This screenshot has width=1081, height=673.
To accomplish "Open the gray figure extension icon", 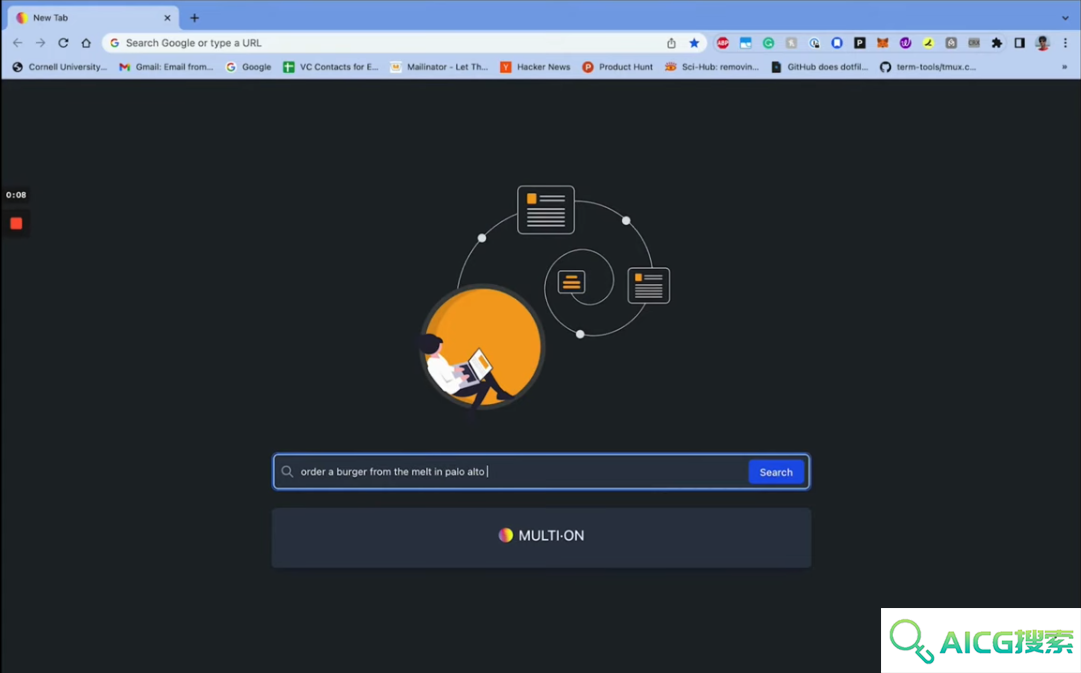I will pyautogui.click(x=791, y=43).
